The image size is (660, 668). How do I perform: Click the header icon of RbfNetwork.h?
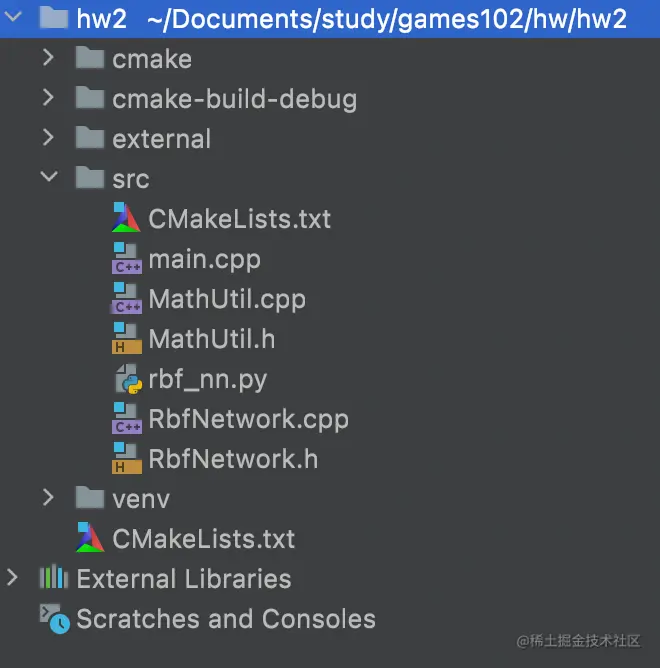(127, 458)
